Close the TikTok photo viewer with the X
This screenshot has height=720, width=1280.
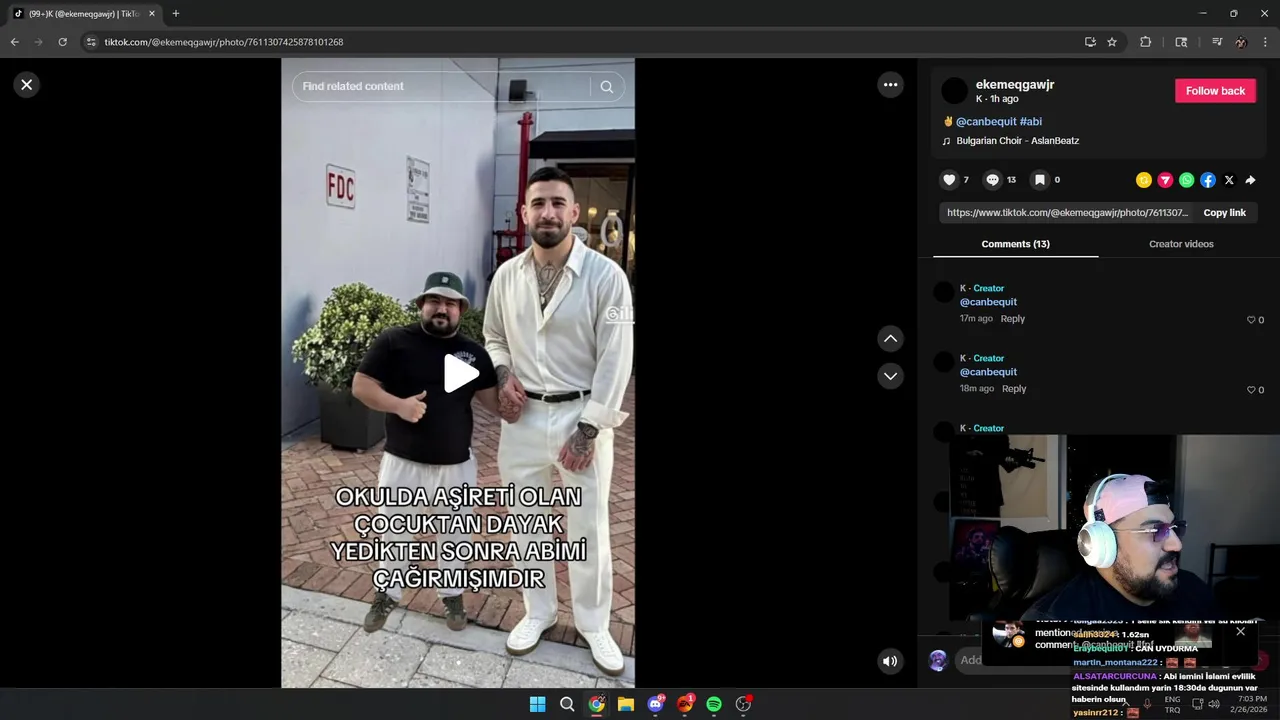27,85
